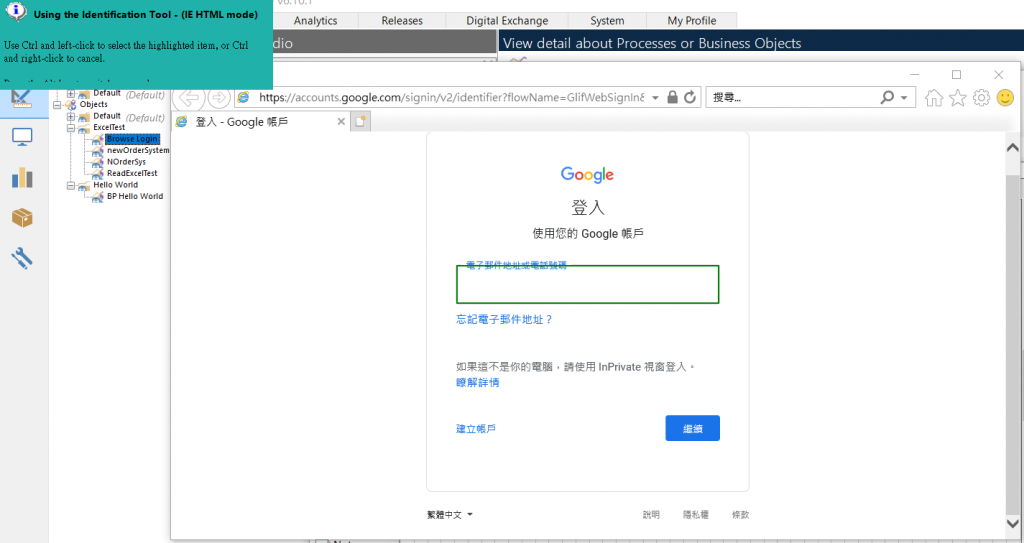This screenshot has width=1024, height=543.
Task: Click the lock security icon in address bar
Action: tap(673, 97)
